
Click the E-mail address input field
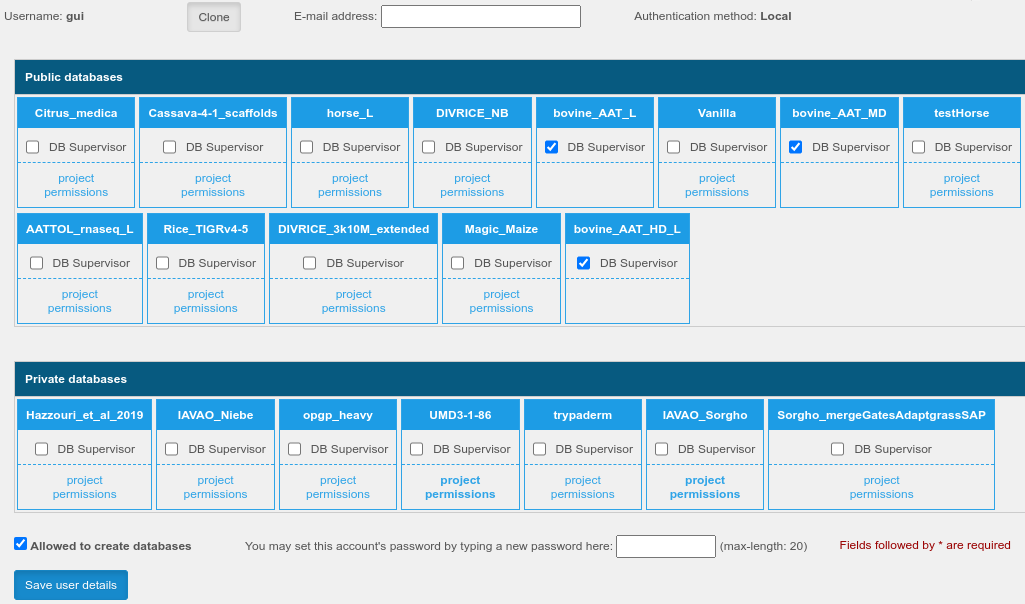pos(480,17)
